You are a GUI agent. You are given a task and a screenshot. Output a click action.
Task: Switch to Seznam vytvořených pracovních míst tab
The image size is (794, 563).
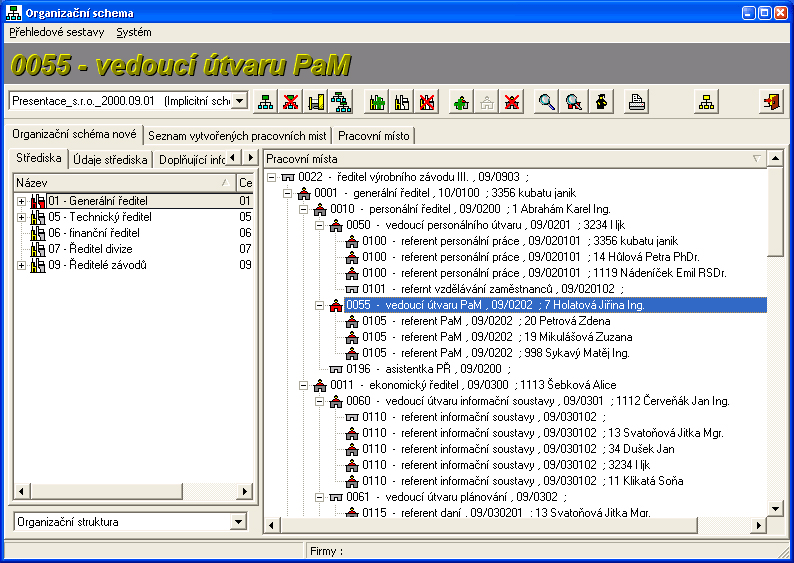coord(237,136)
